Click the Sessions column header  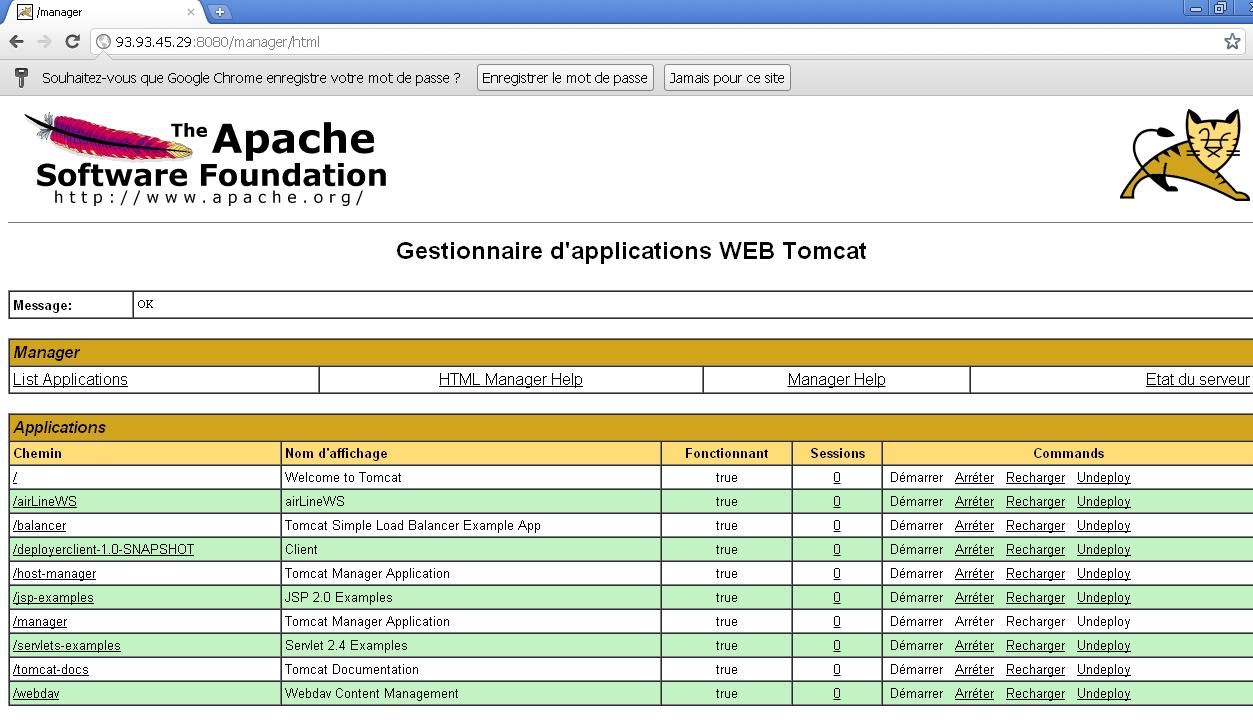click(837, 453)
